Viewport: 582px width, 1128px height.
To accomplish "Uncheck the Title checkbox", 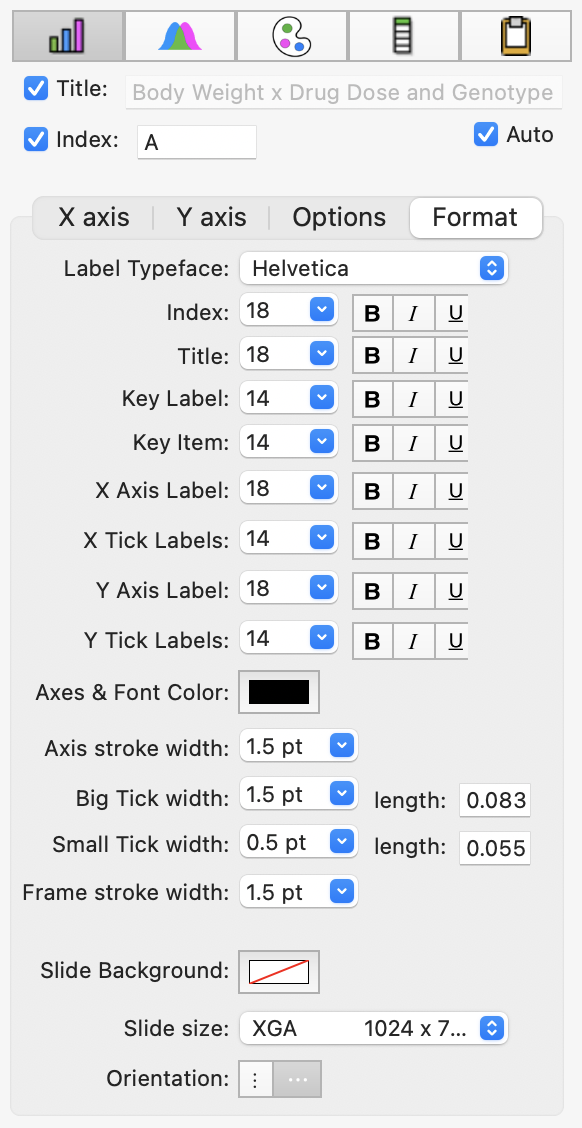I will click(36, 89).
